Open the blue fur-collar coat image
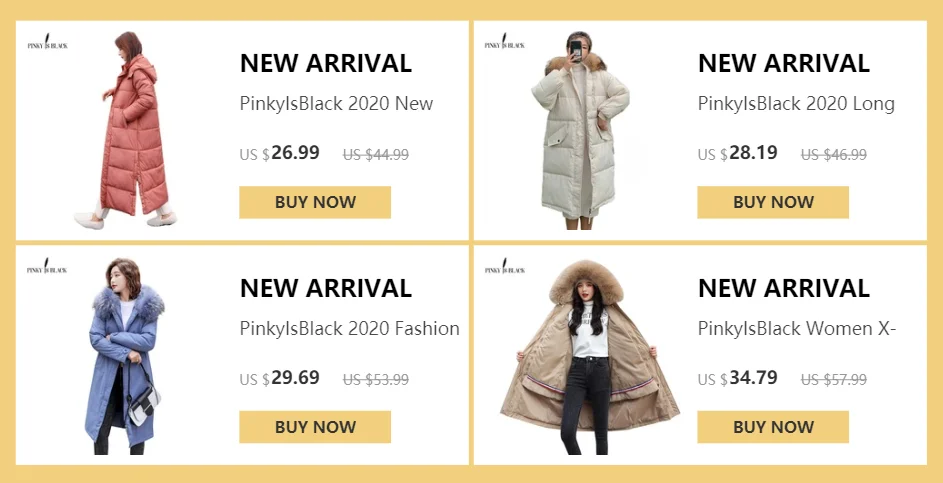This screenshot has width=943, height=483. [125, 356]
